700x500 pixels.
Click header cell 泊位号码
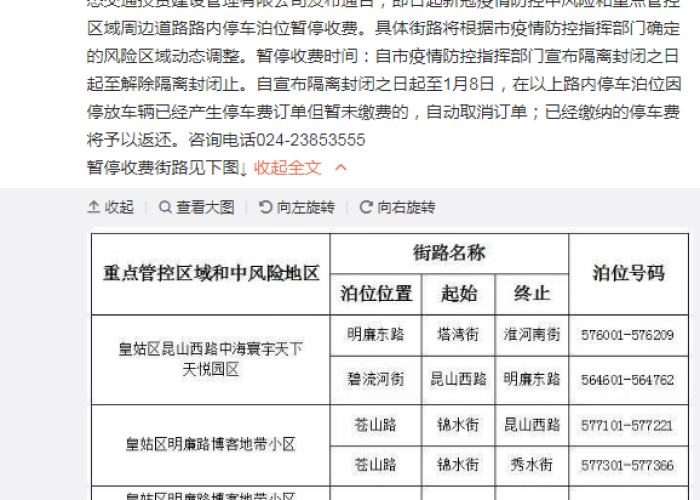pyautogui.click(x=629, y=274)
